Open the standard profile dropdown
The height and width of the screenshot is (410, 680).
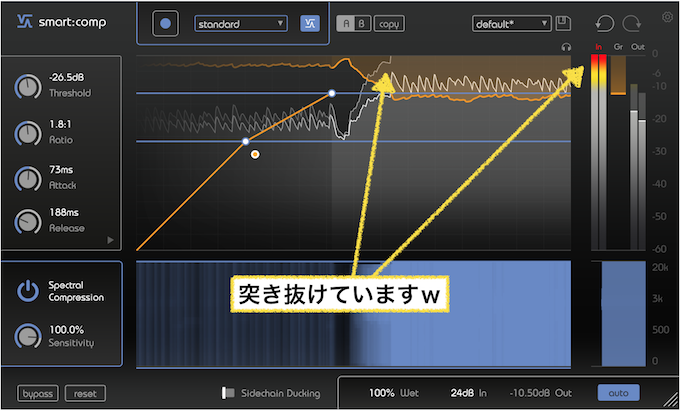241,23
